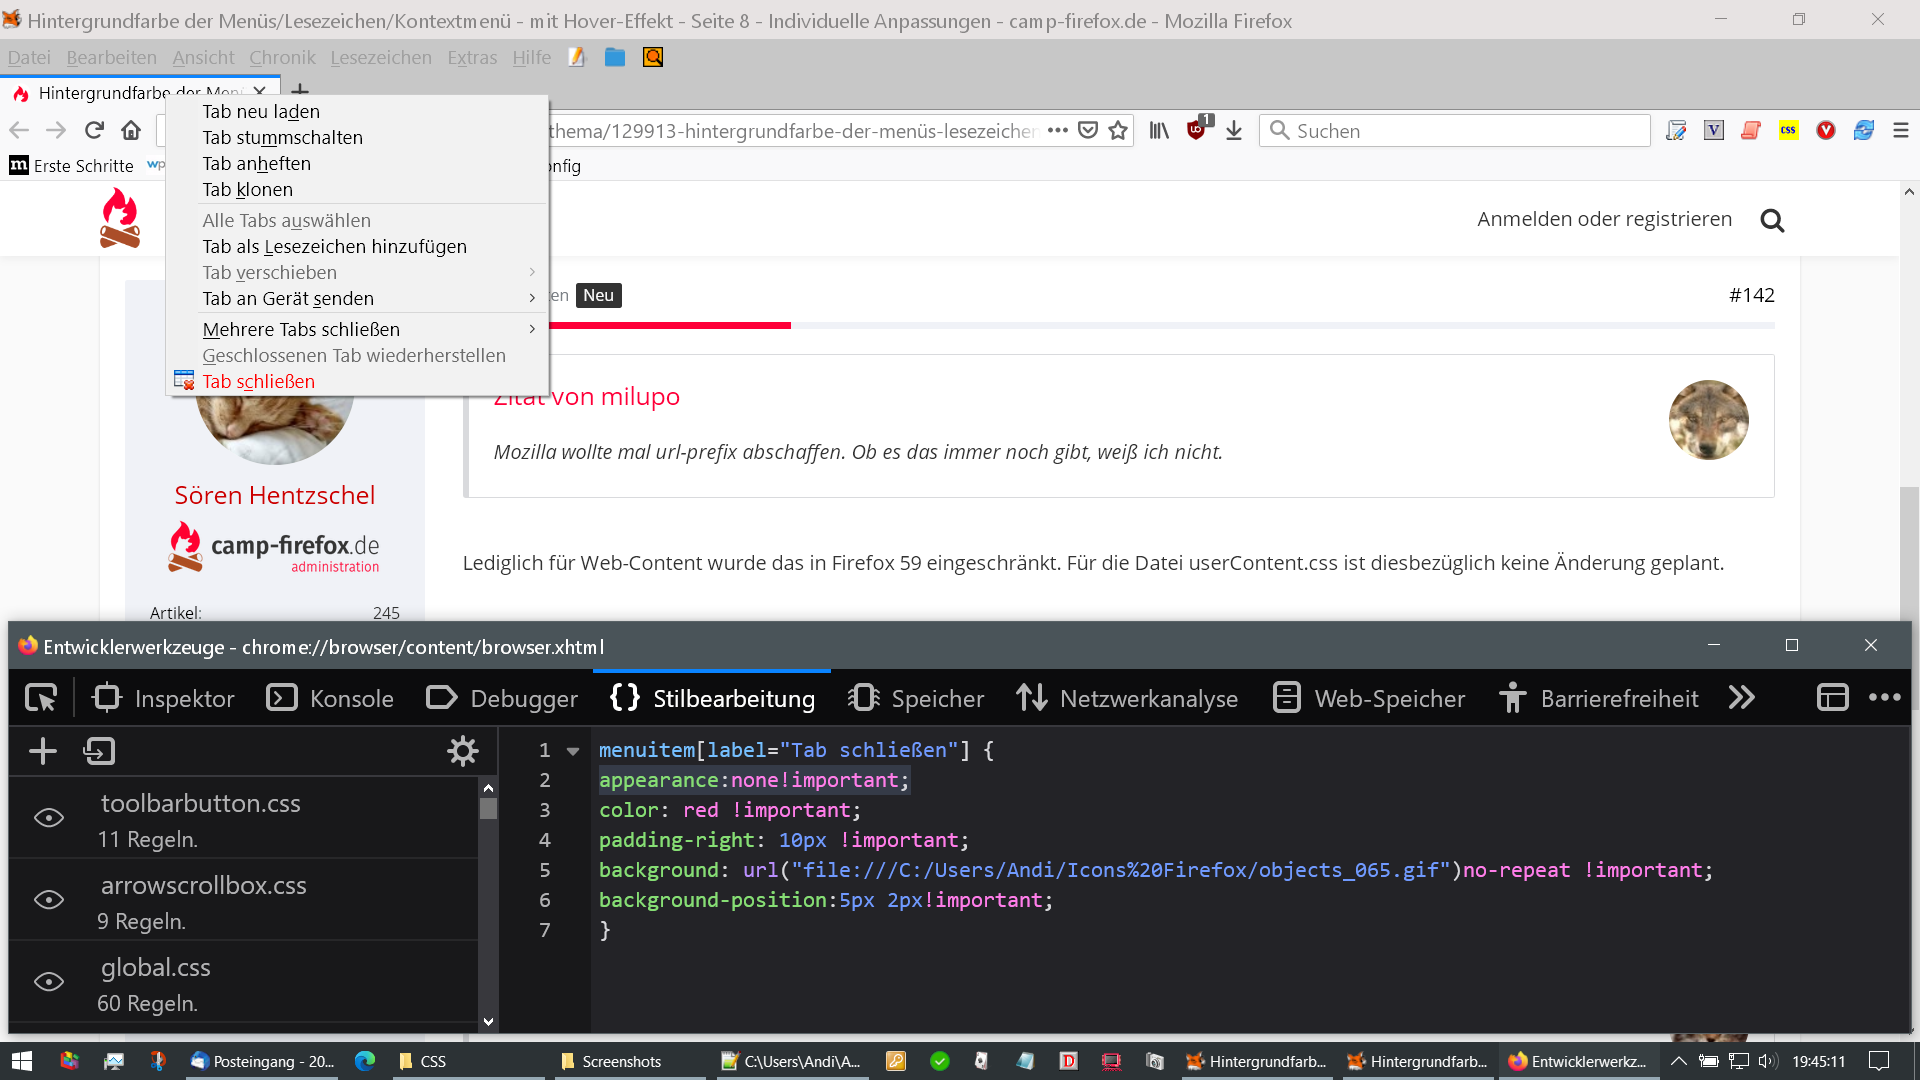This screenshot has height=1080, width=1920.
Task: Click the import stylesheet icon
Action: pyautogui.click(x=100, y=751)
